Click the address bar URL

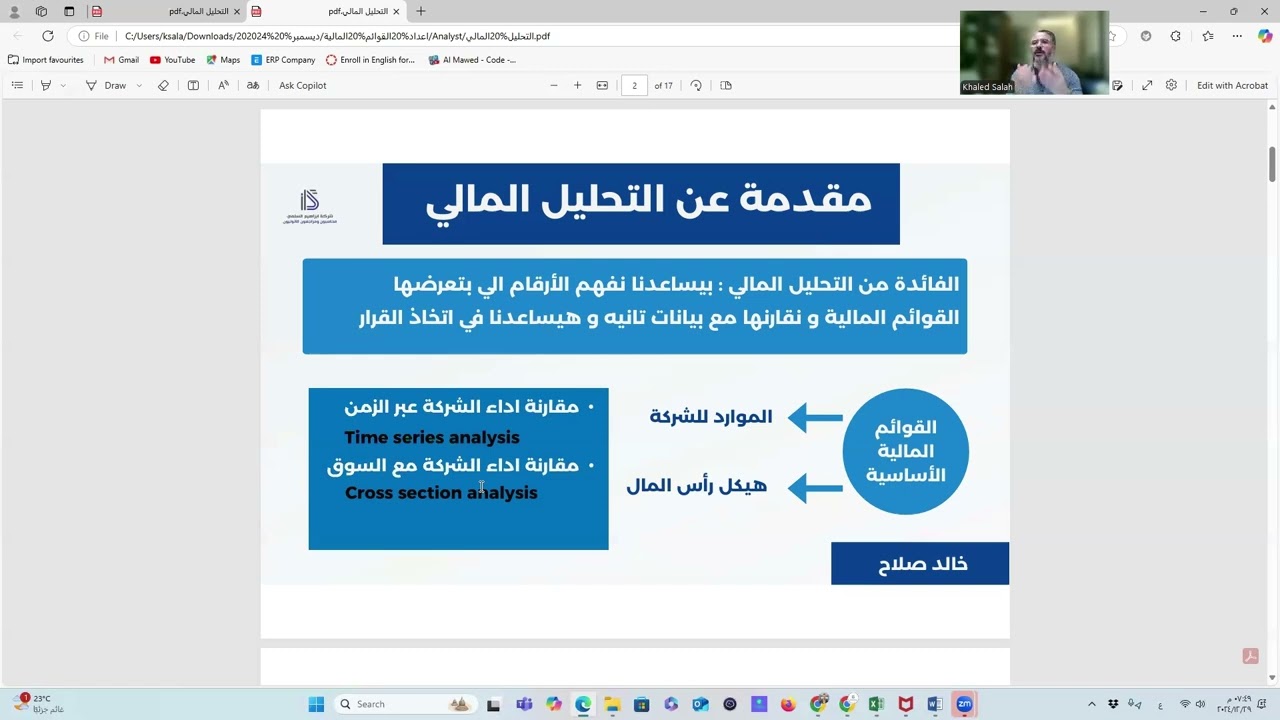click(337, 36)
